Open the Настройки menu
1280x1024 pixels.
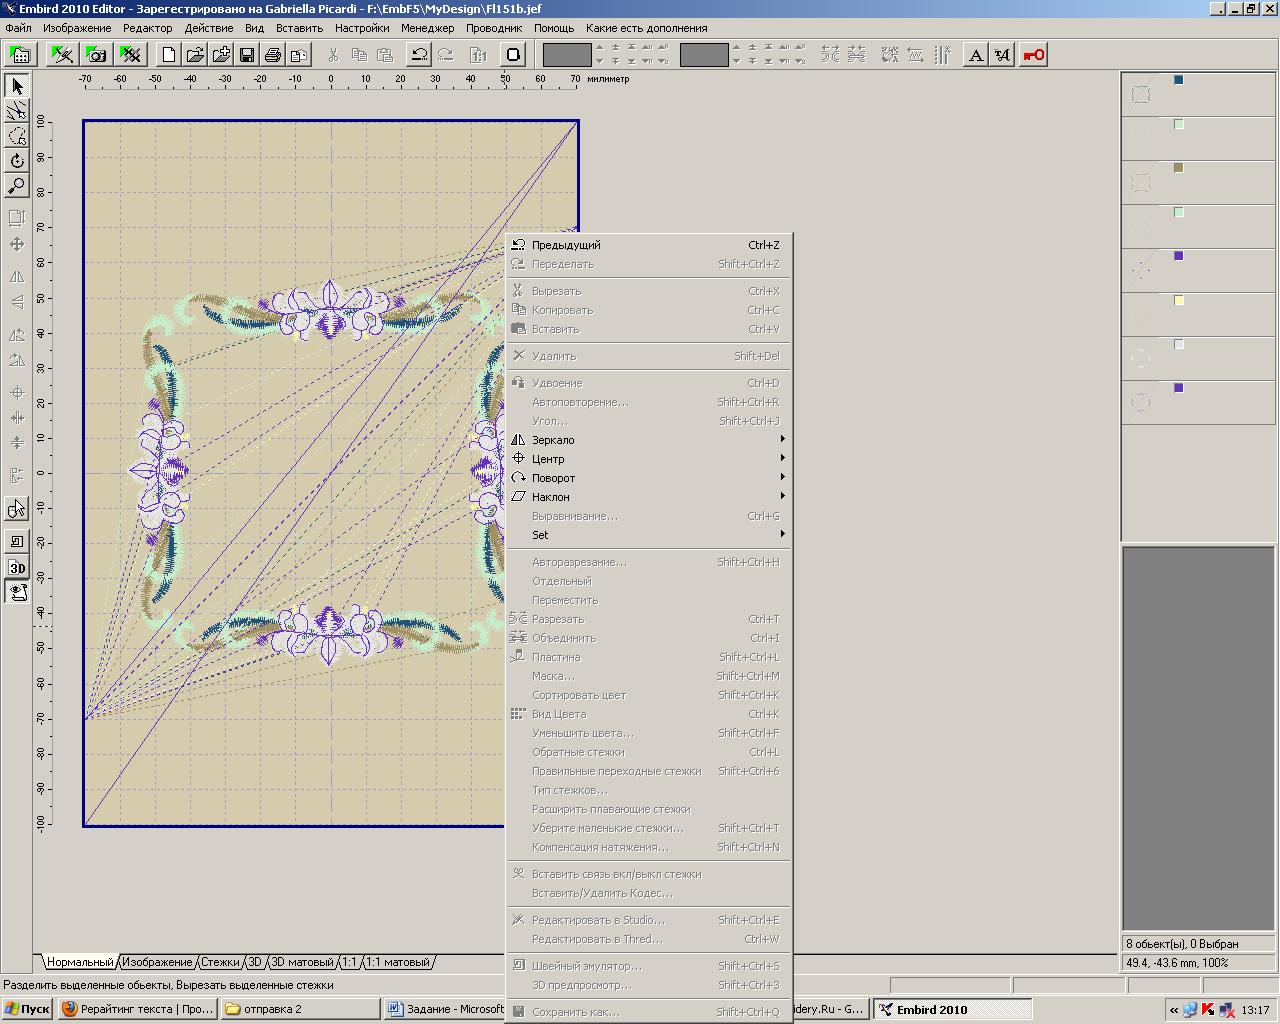tap(362, 28)
